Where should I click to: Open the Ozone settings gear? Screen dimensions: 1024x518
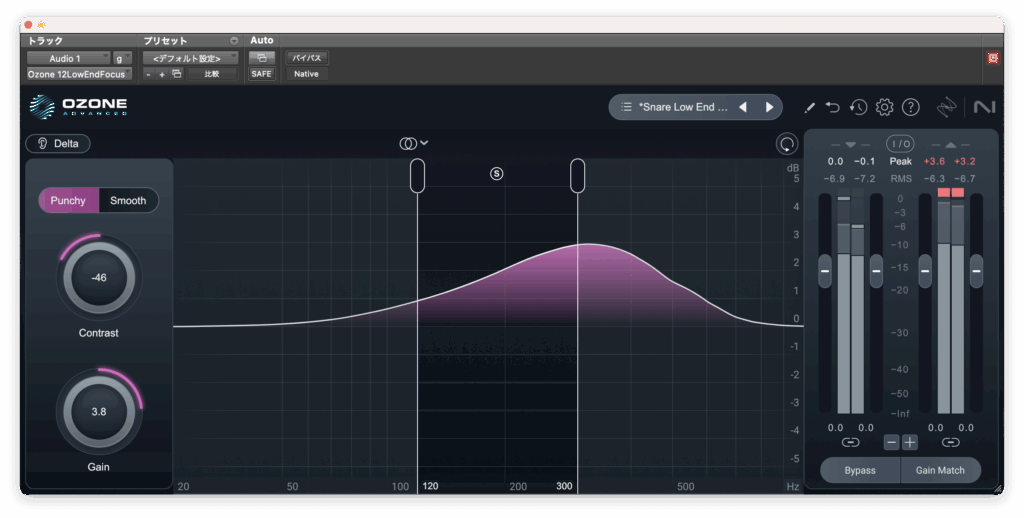884,107
